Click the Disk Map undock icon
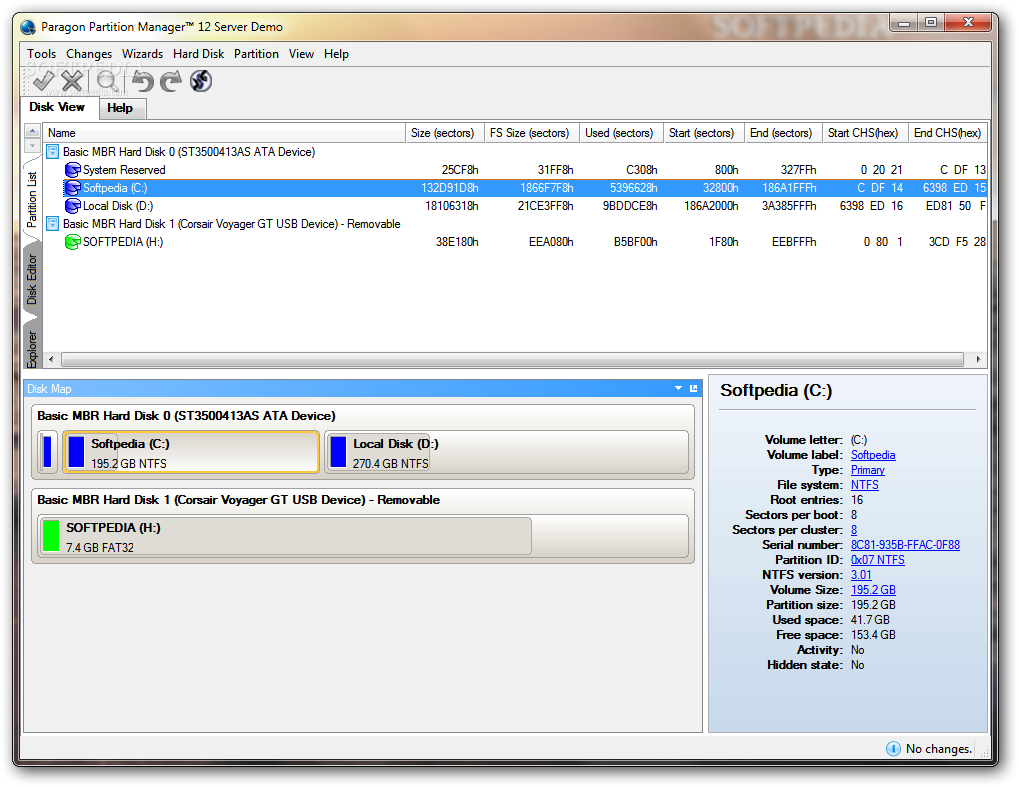1019x787 pixels. tap(693, 388)
